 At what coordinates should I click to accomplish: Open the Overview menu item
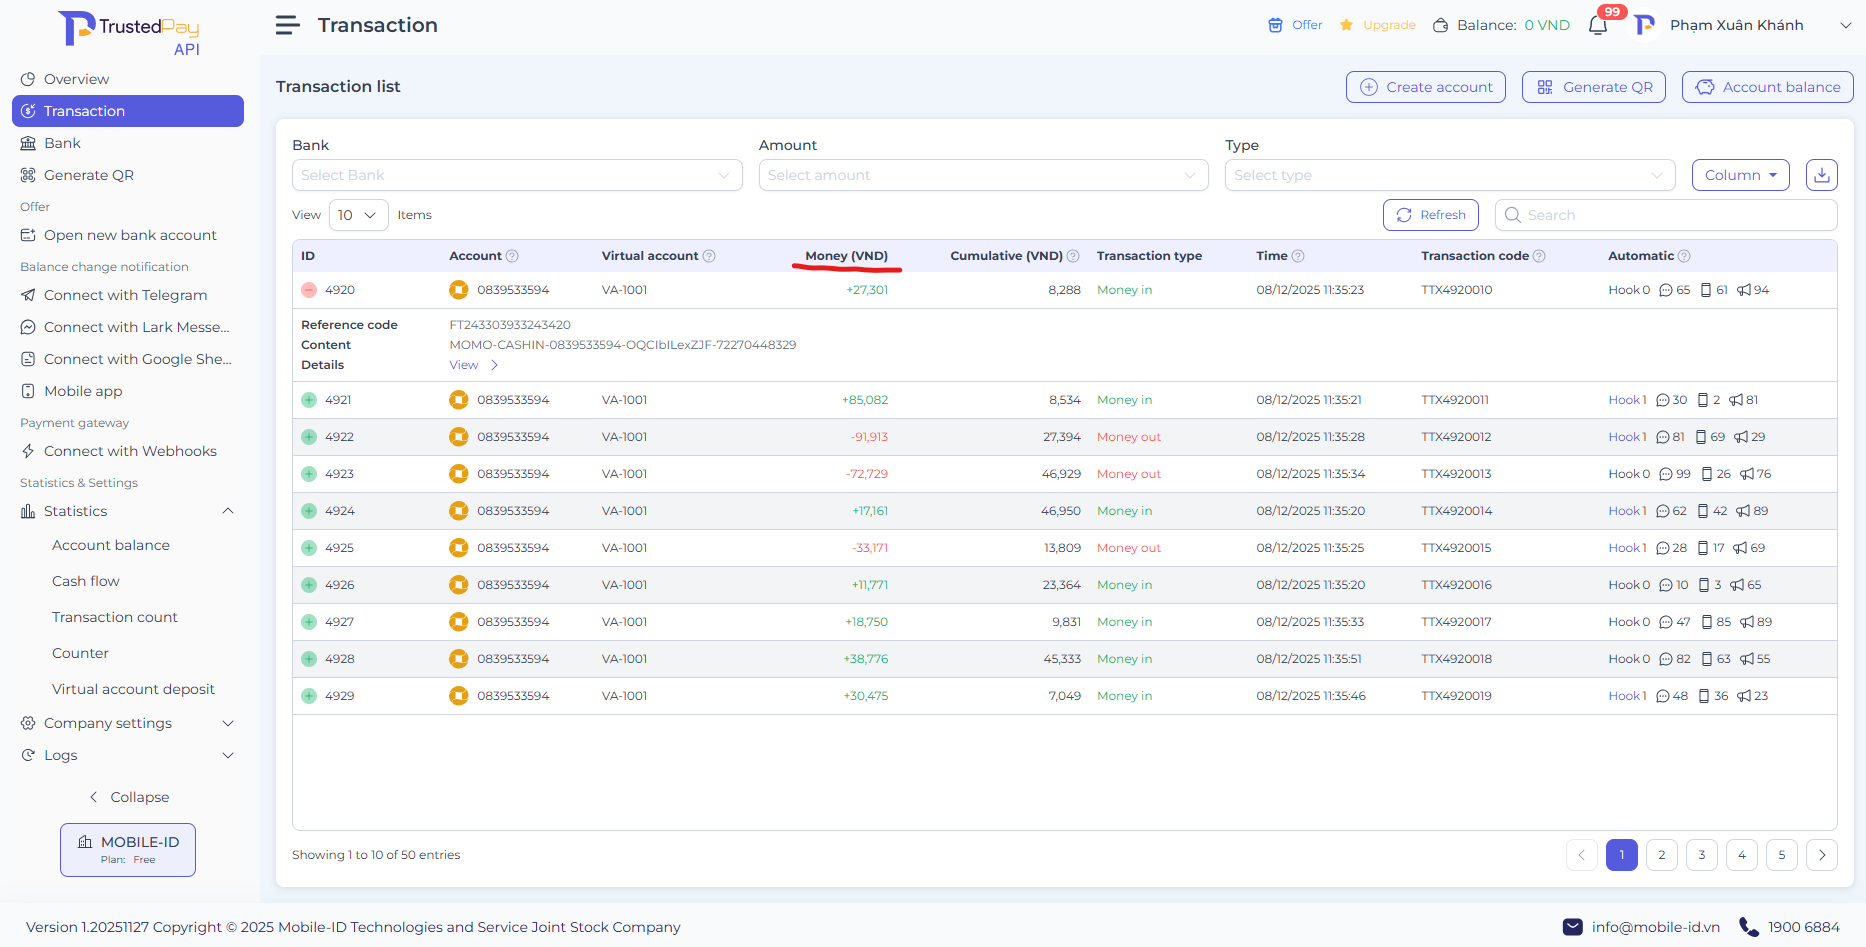click(76, 79)
